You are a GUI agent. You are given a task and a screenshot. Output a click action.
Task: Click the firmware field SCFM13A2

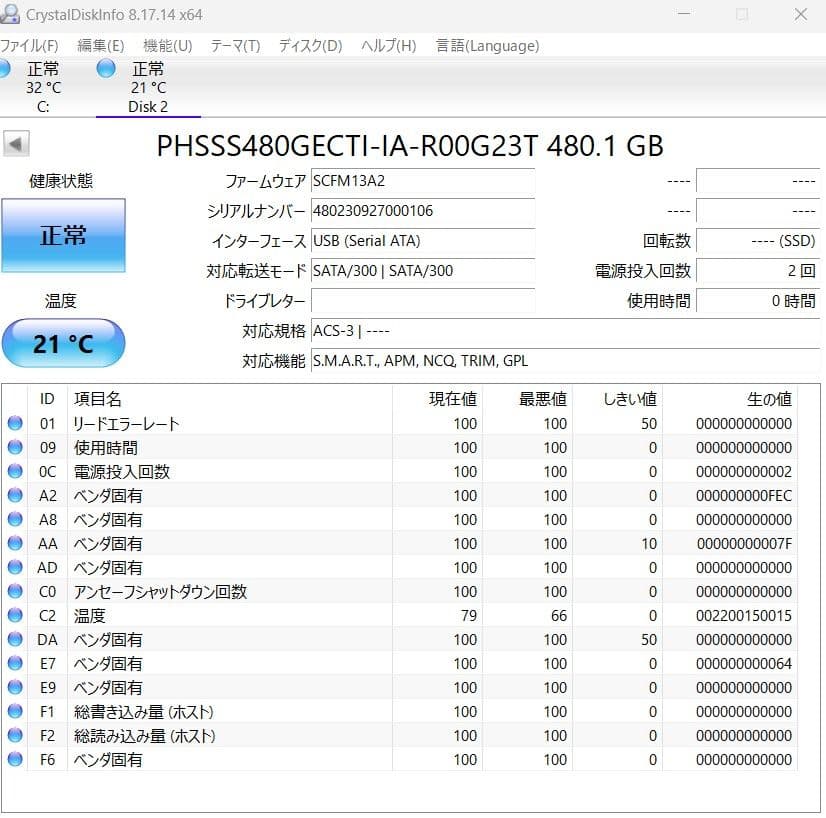(x=422, y=181)
